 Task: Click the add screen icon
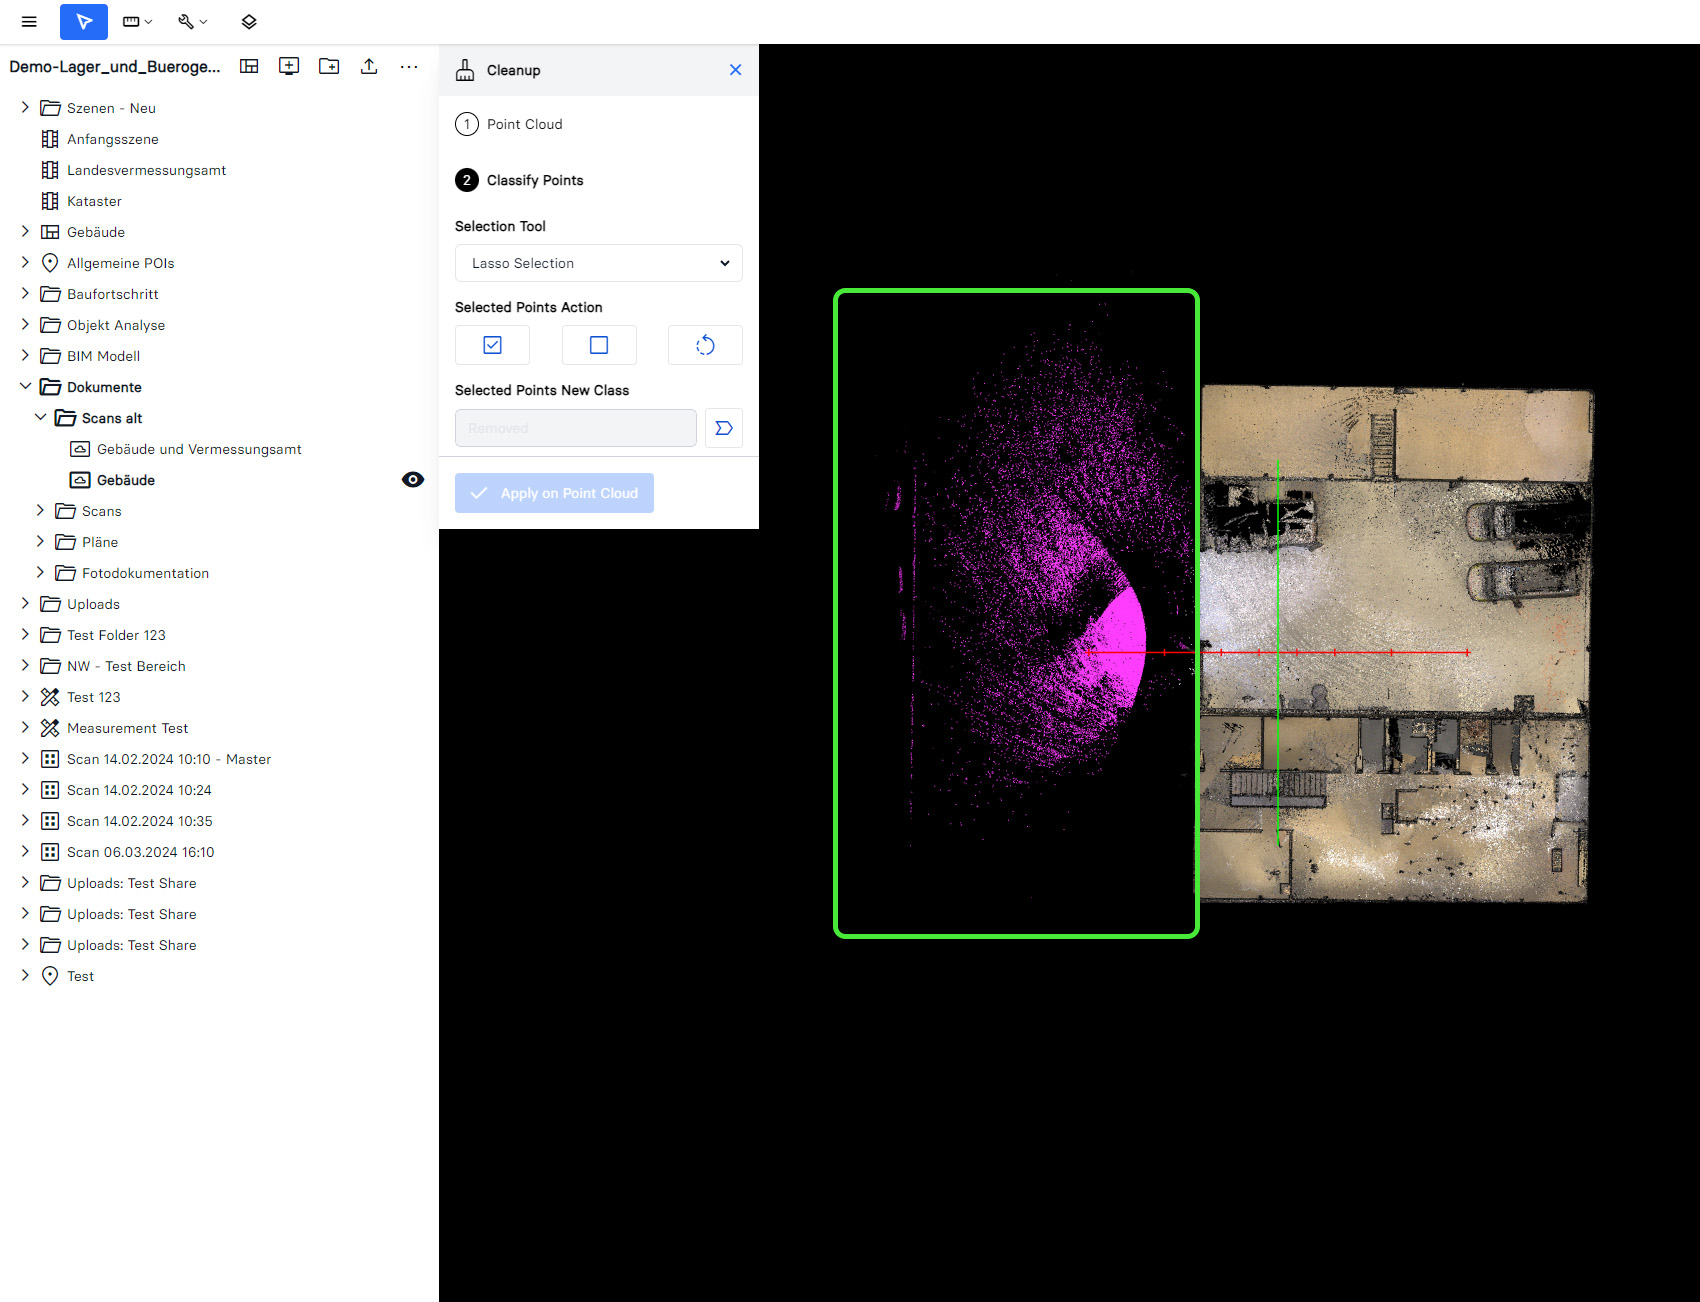(289, 66)
